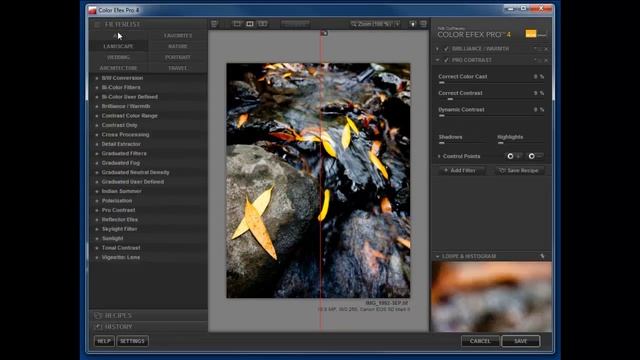
Task: Collapse the Pro Contrast filter panel
Action: coord(438,60)
